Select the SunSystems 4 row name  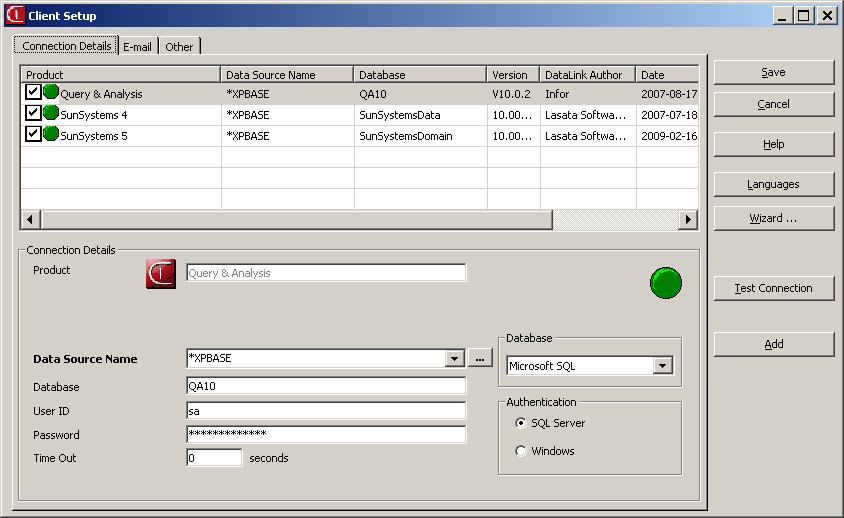point(94,115)
